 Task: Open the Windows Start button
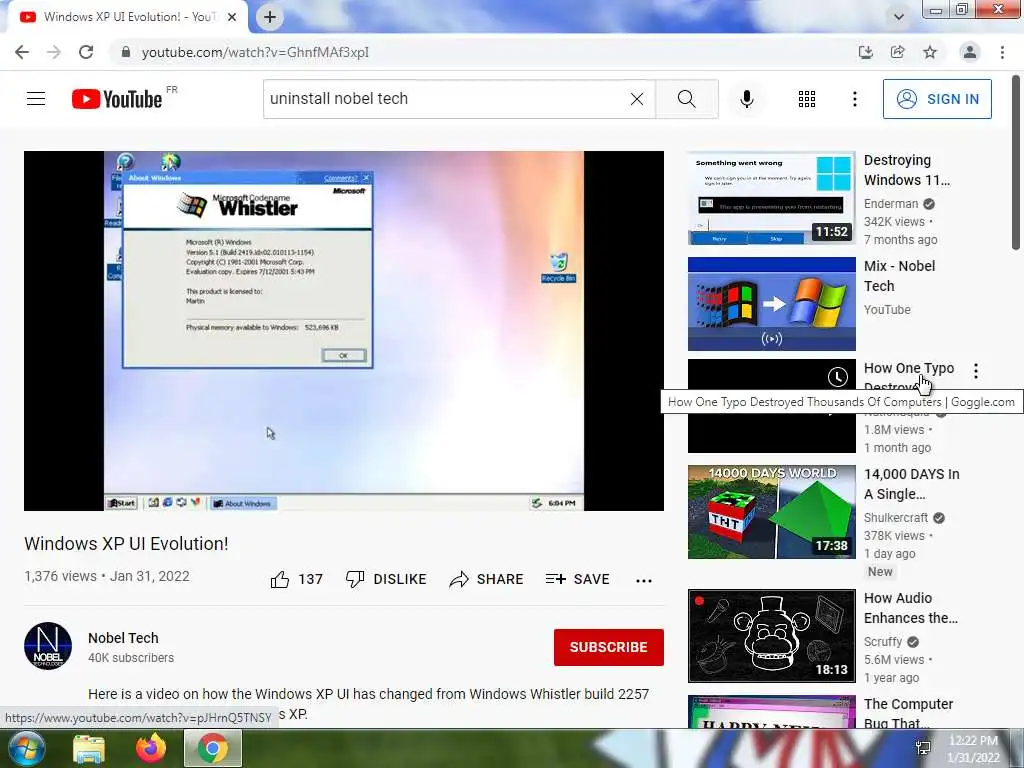point(26,748)
